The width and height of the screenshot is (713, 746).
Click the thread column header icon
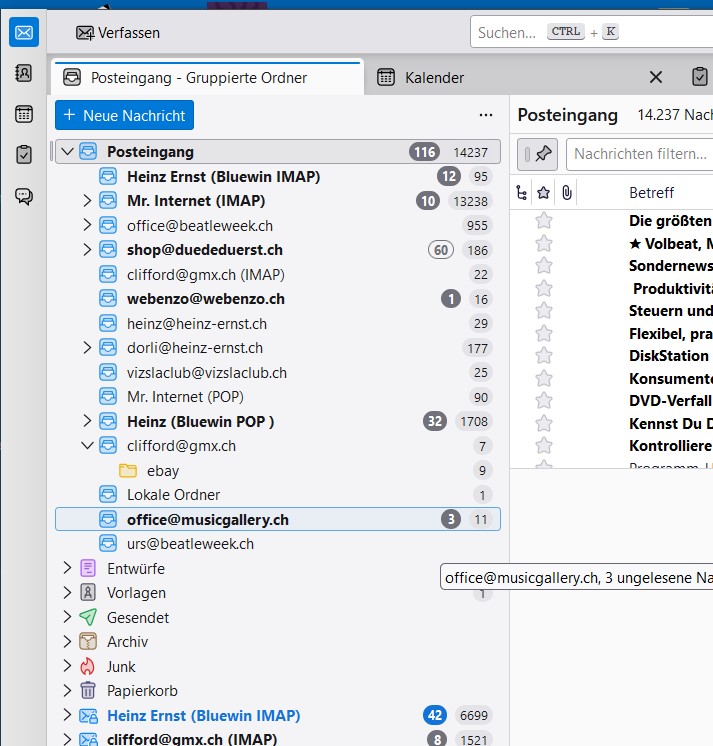click(521, 192)
